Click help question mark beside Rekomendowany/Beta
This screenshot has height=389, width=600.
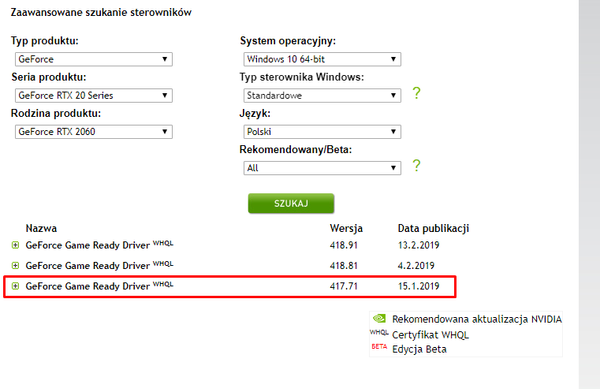click(416, 165)
